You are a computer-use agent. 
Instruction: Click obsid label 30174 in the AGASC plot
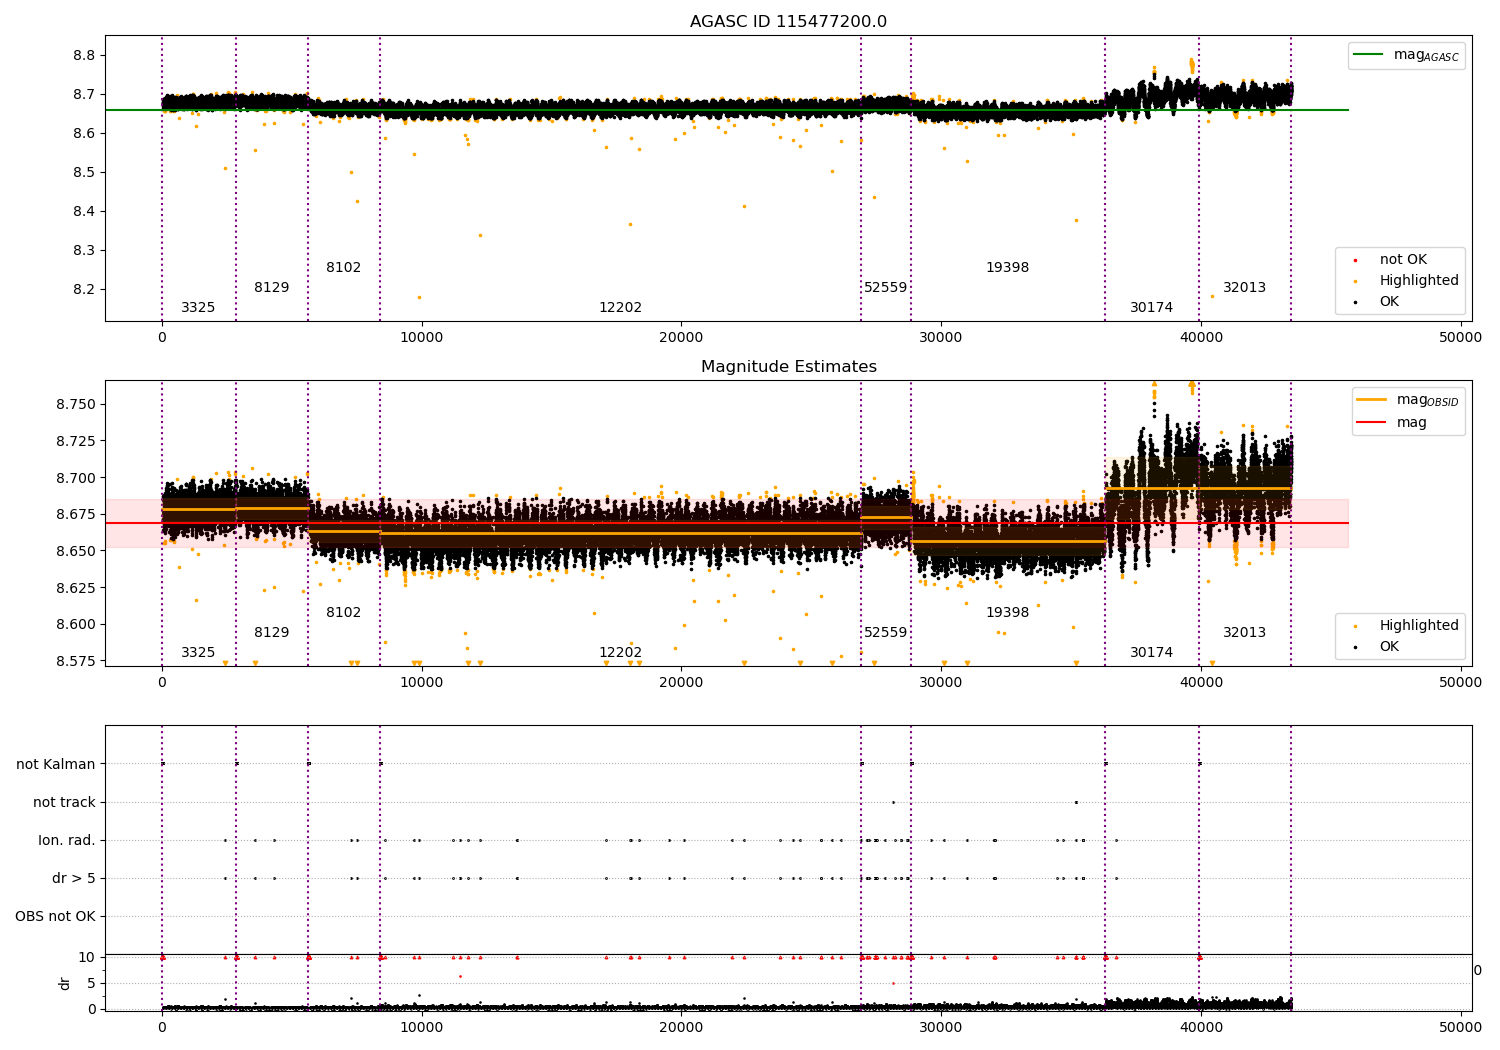coord(1151,308)
